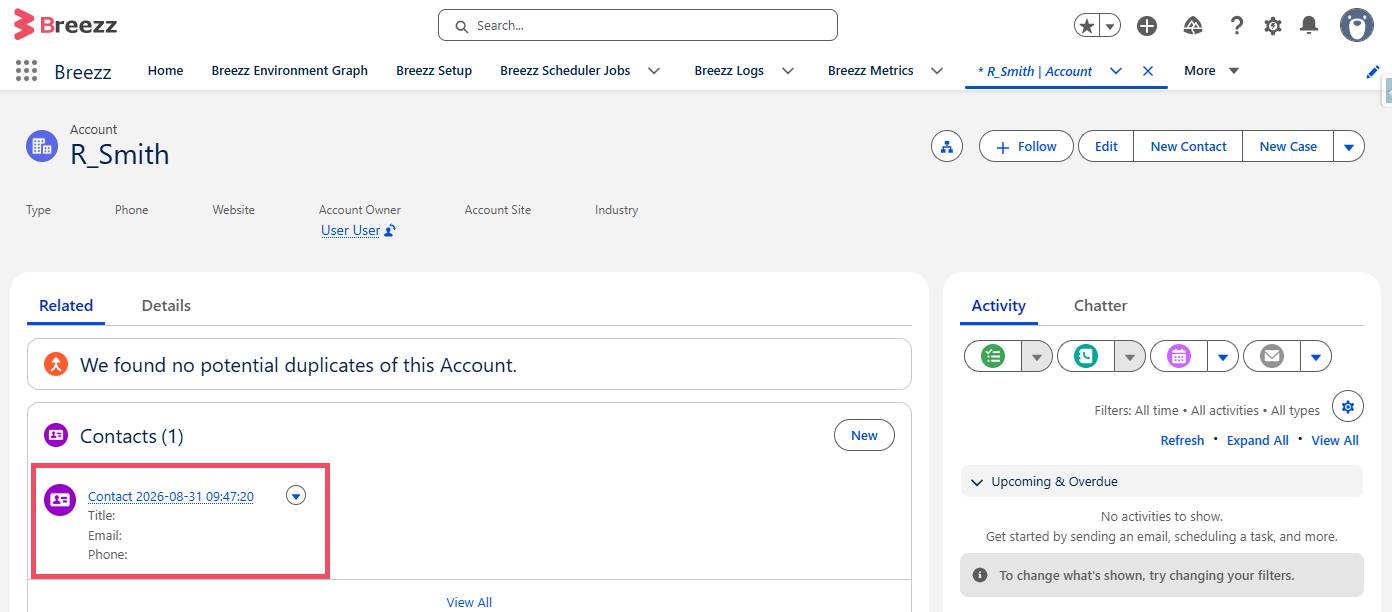Viewport: 1392px width, 612px height.
Task: Expand Breezz Logs dropdown chevron
Action: pyautogui.click(x=788, y=71)
